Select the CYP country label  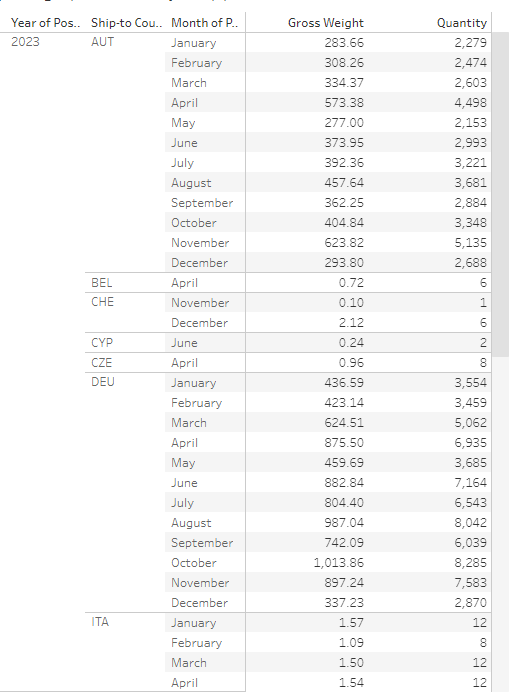coord(102,343)
